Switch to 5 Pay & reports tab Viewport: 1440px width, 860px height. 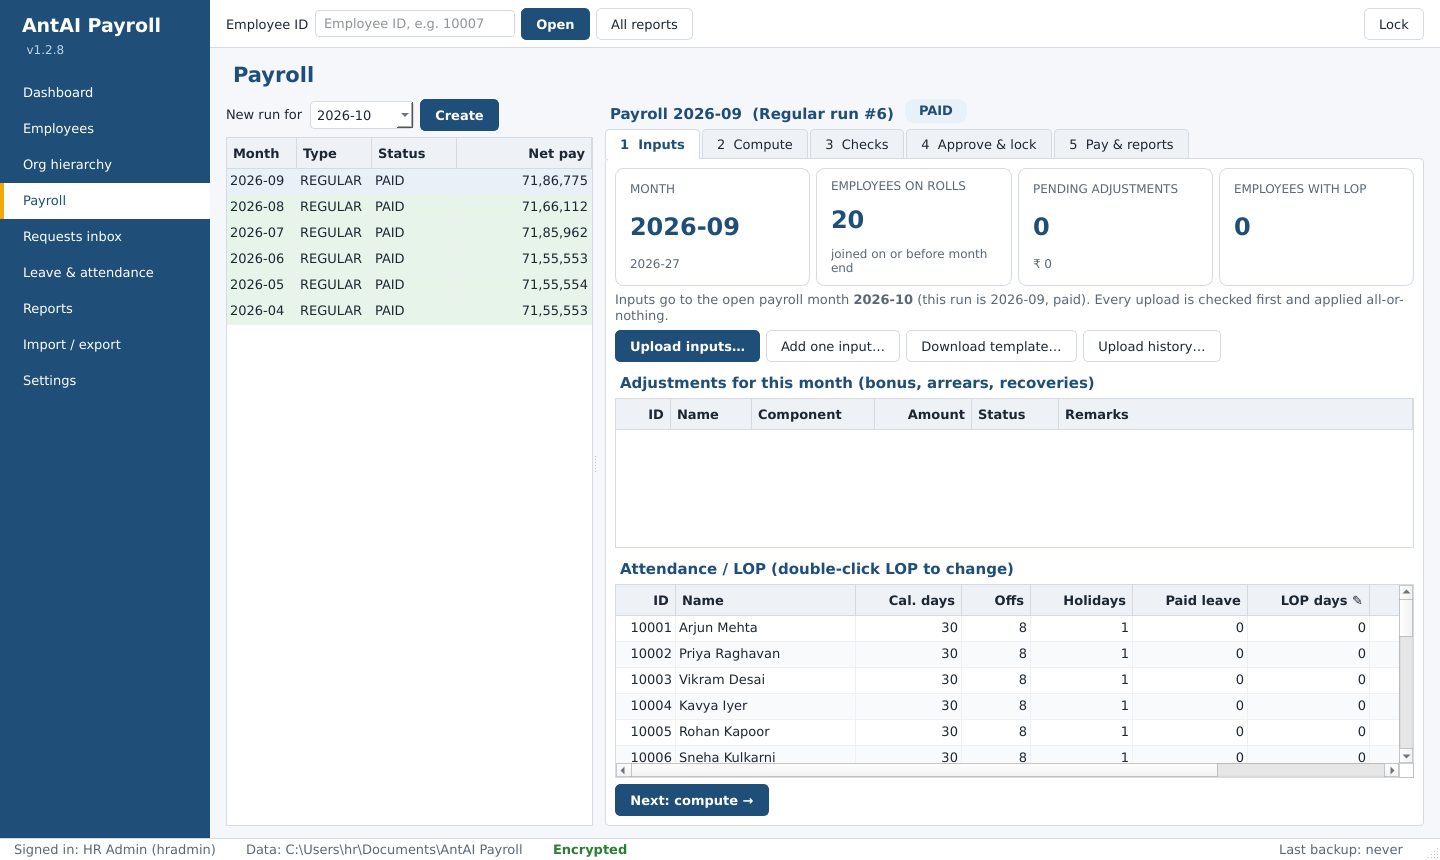click(x=1121, y=144)
